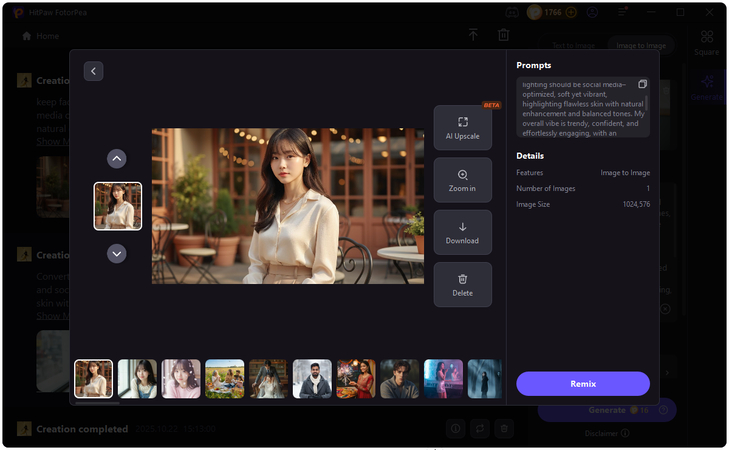The width and height of the screenshot is (729, 450).
Task: Click the trash icon in background toolbar
Action: (x=504, y=34)
